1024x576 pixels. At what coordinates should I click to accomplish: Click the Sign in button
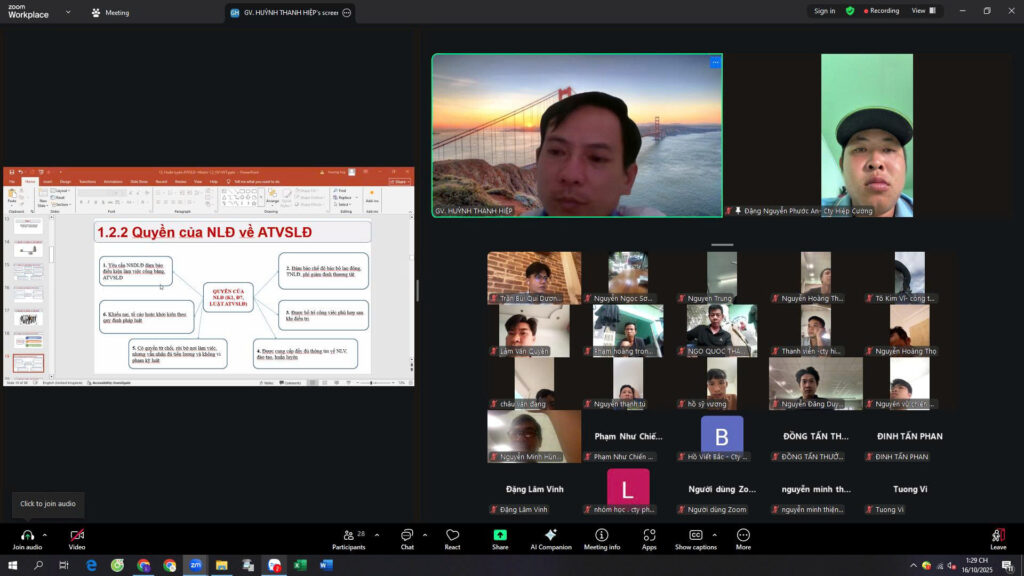point(824,11)
